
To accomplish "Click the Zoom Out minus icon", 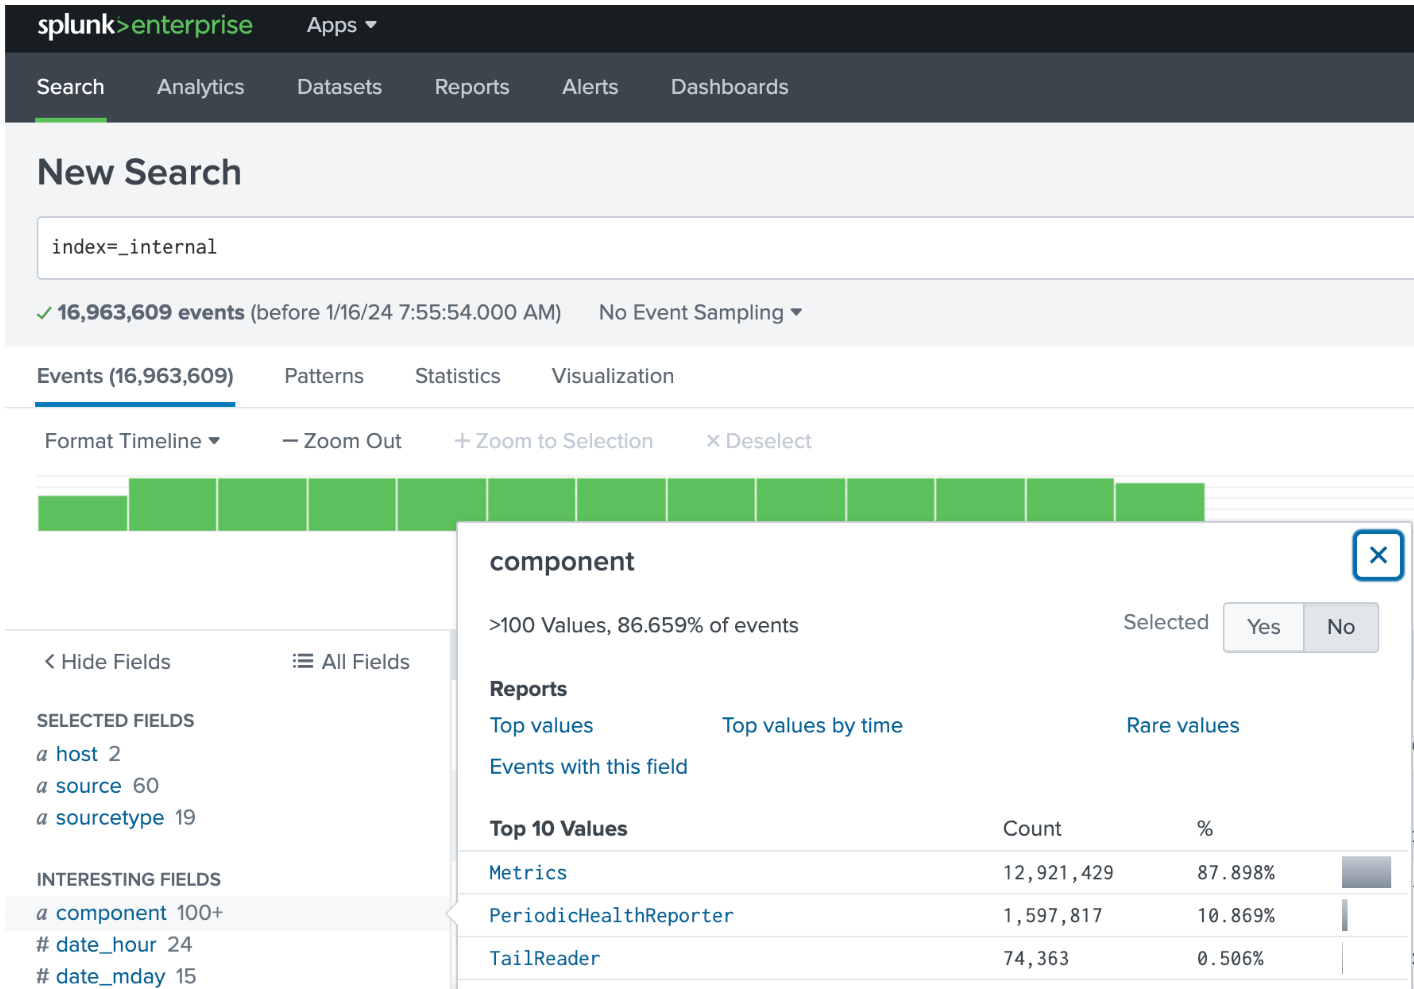I will coord(290,441).
